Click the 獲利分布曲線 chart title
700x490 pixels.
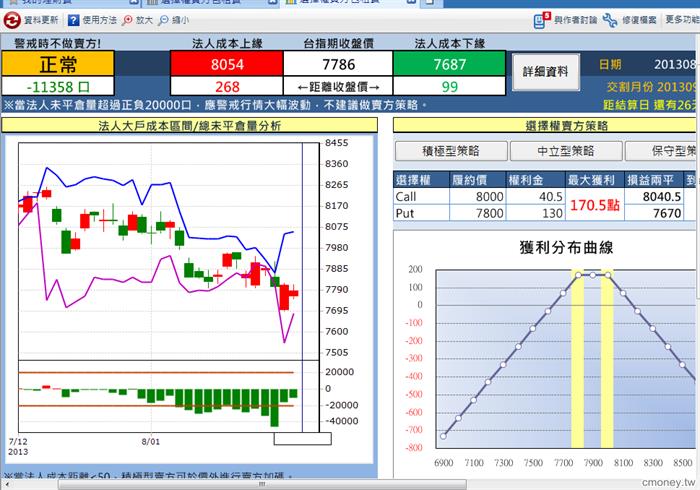click(566, 247)
